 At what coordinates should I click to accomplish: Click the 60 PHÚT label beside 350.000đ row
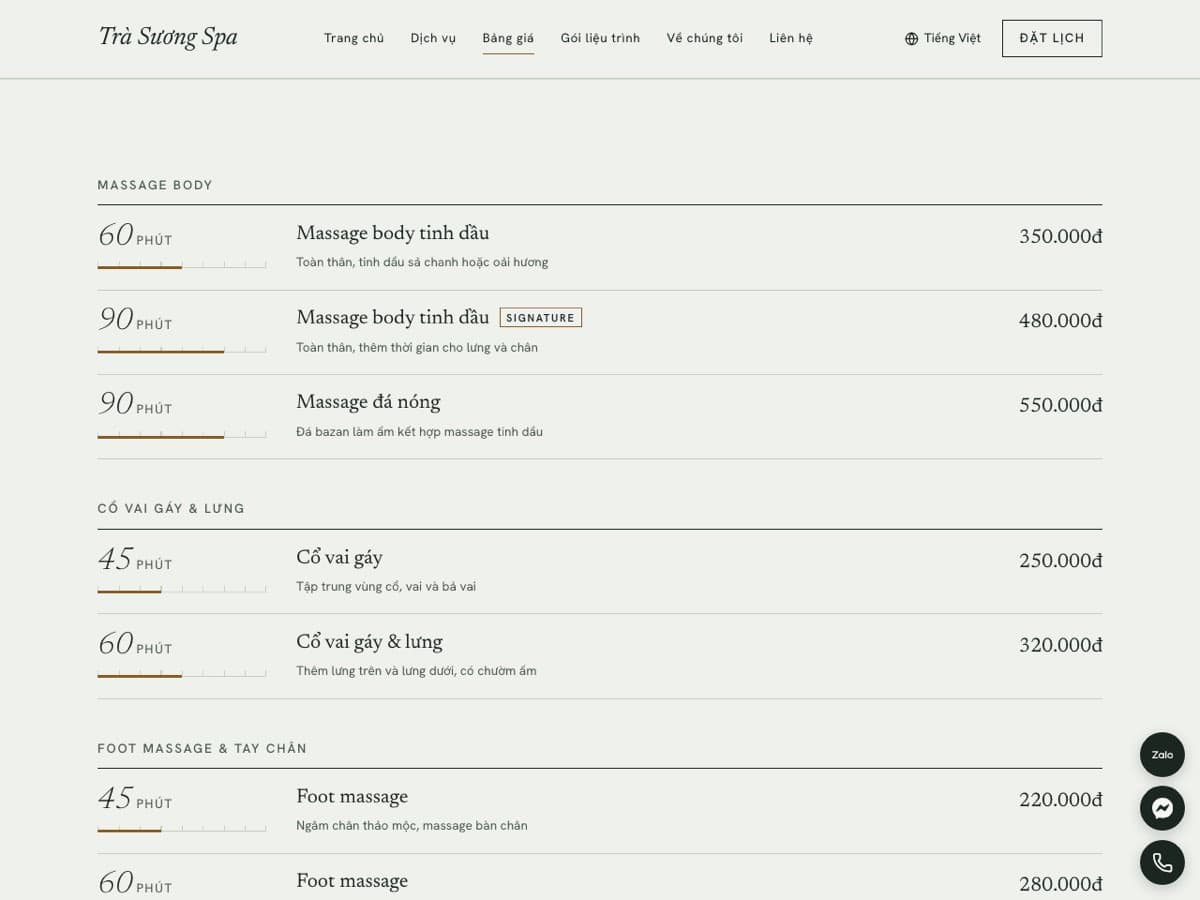135,236
